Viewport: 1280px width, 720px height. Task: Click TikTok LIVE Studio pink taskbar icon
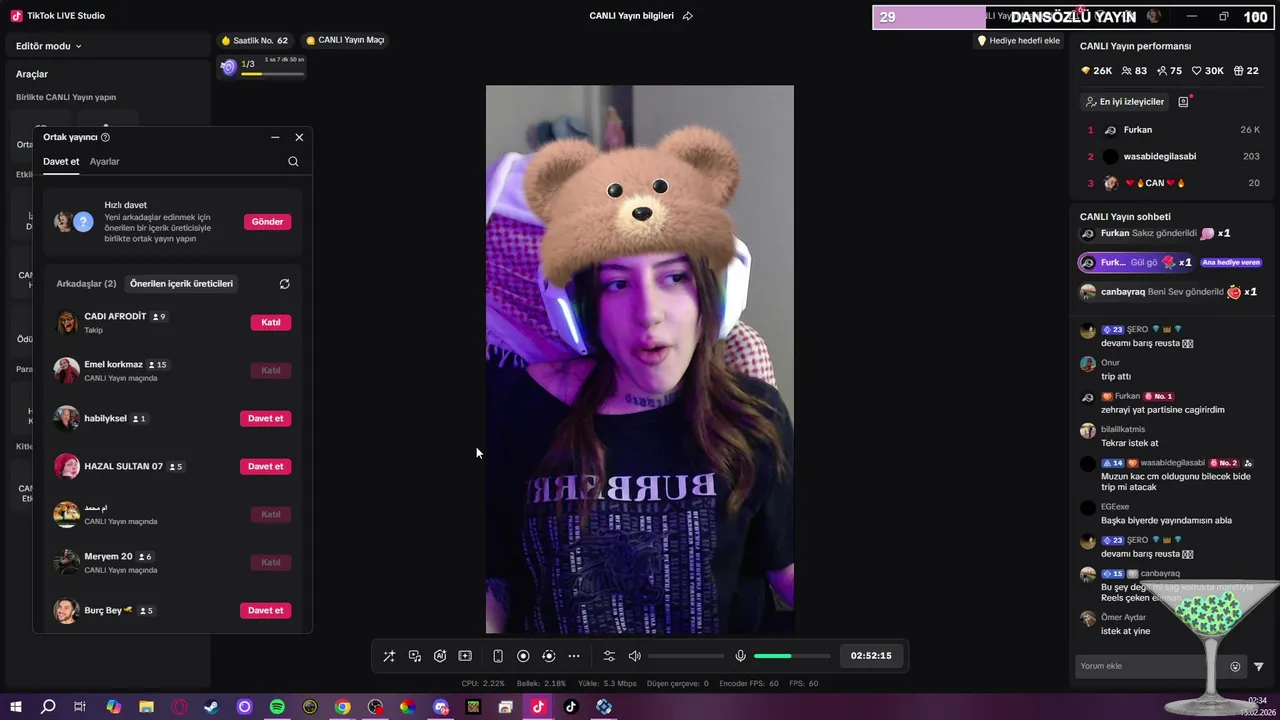[538, 707]
